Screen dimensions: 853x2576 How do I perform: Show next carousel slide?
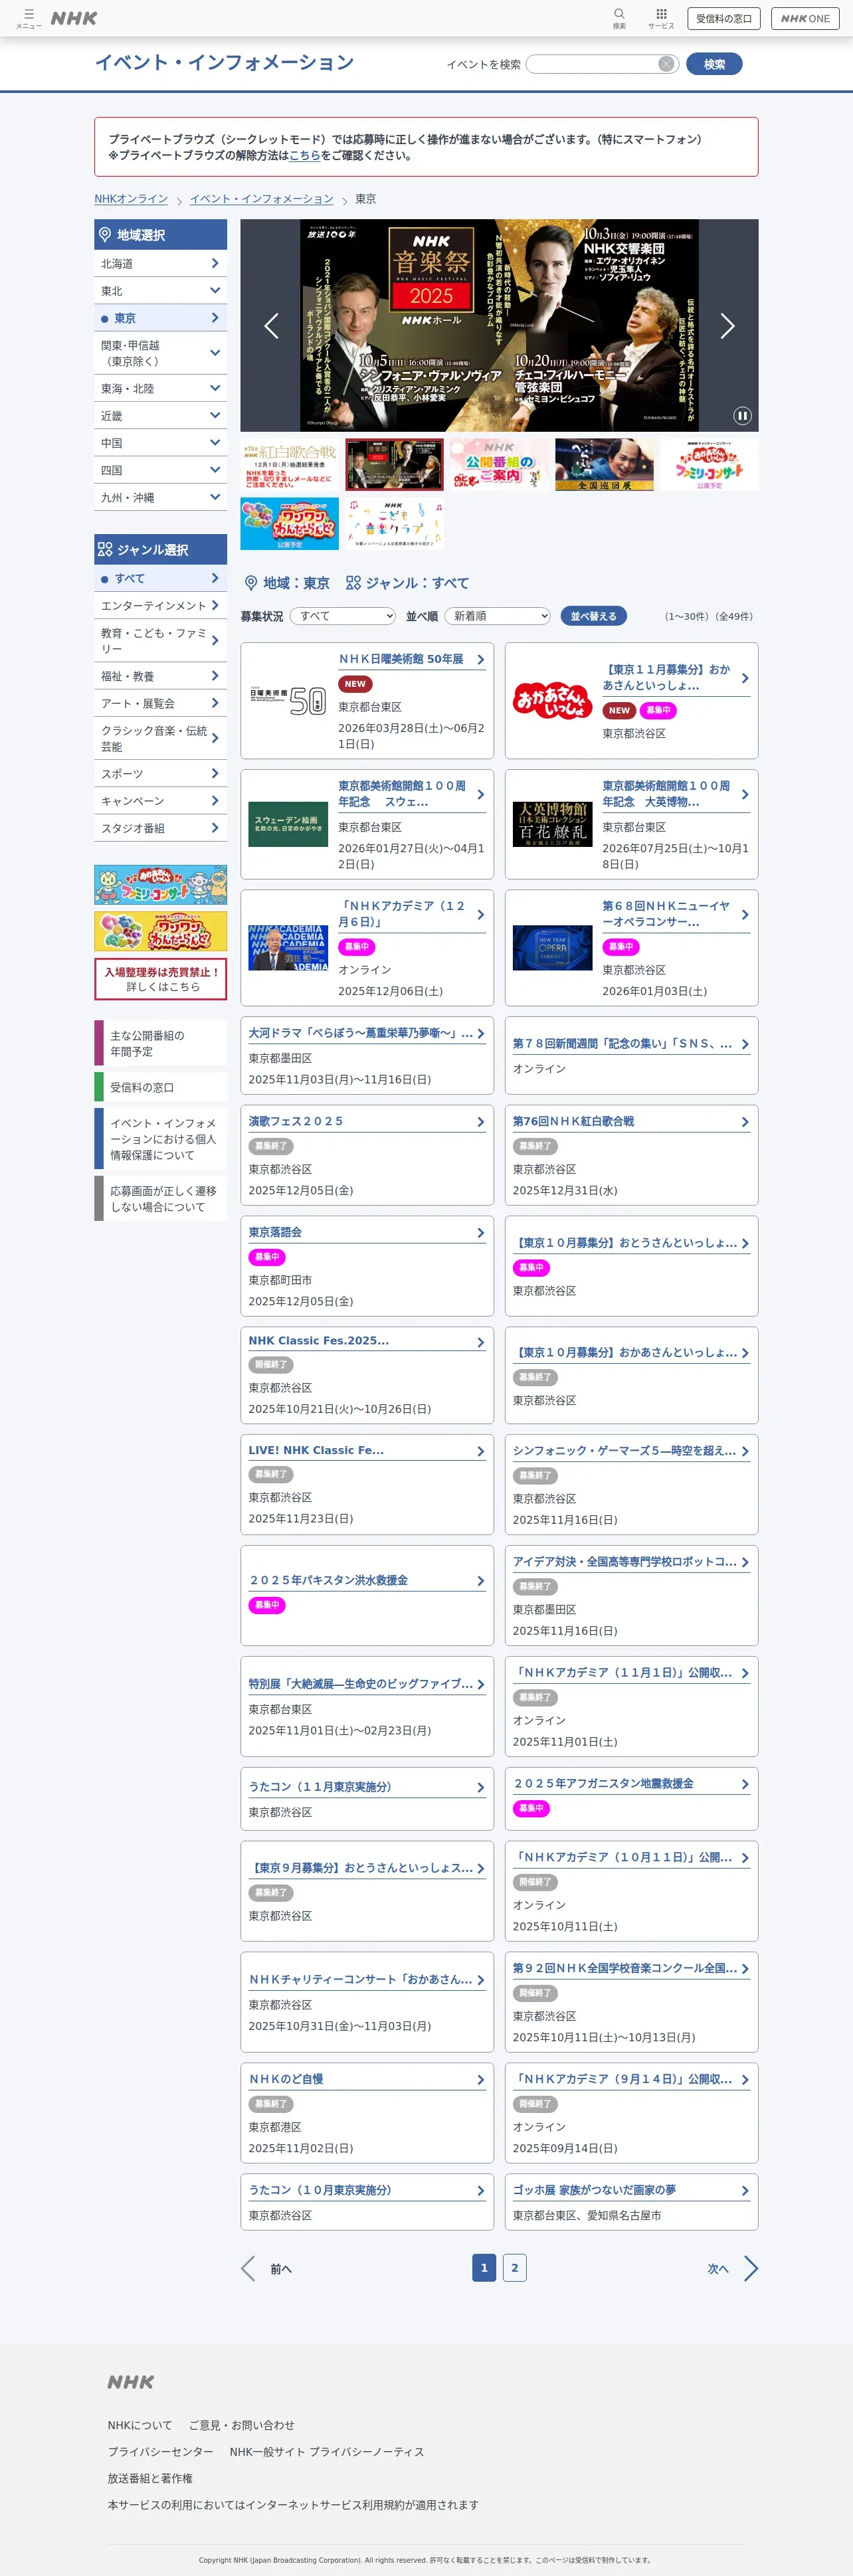pos(727,325)
